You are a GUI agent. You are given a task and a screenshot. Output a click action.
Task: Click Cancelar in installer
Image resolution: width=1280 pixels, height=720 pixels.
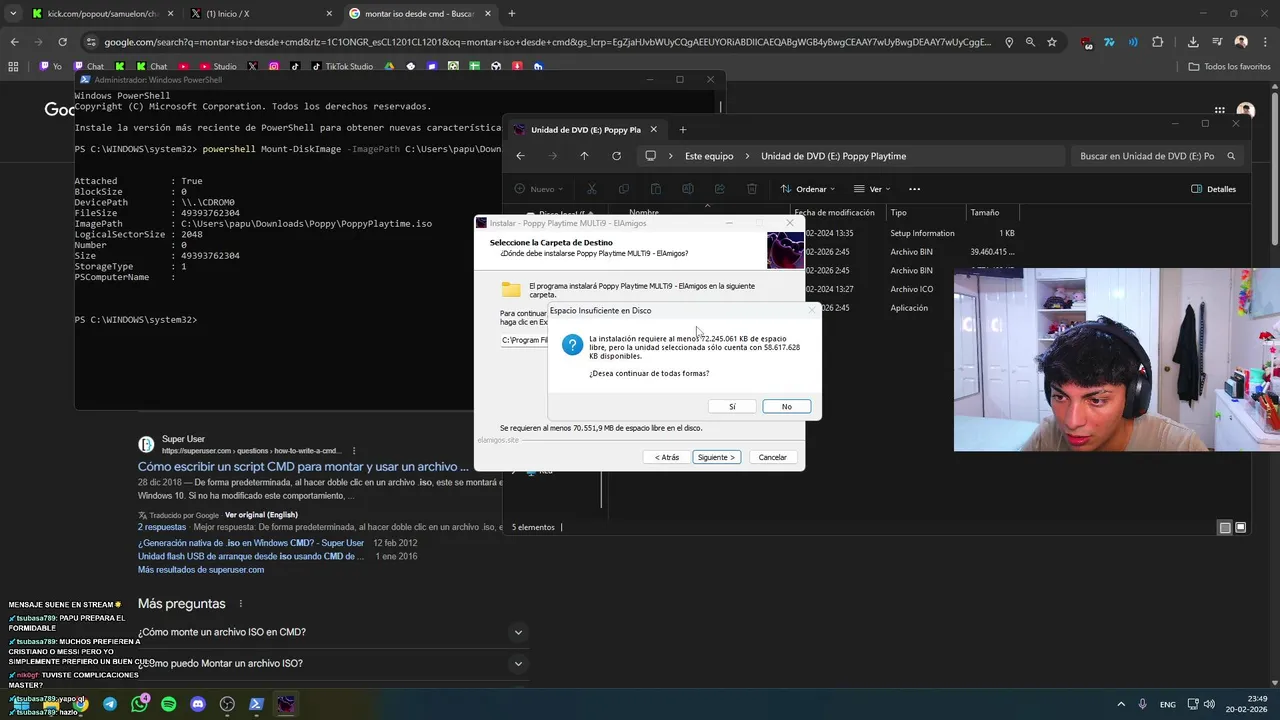point(772,457)
